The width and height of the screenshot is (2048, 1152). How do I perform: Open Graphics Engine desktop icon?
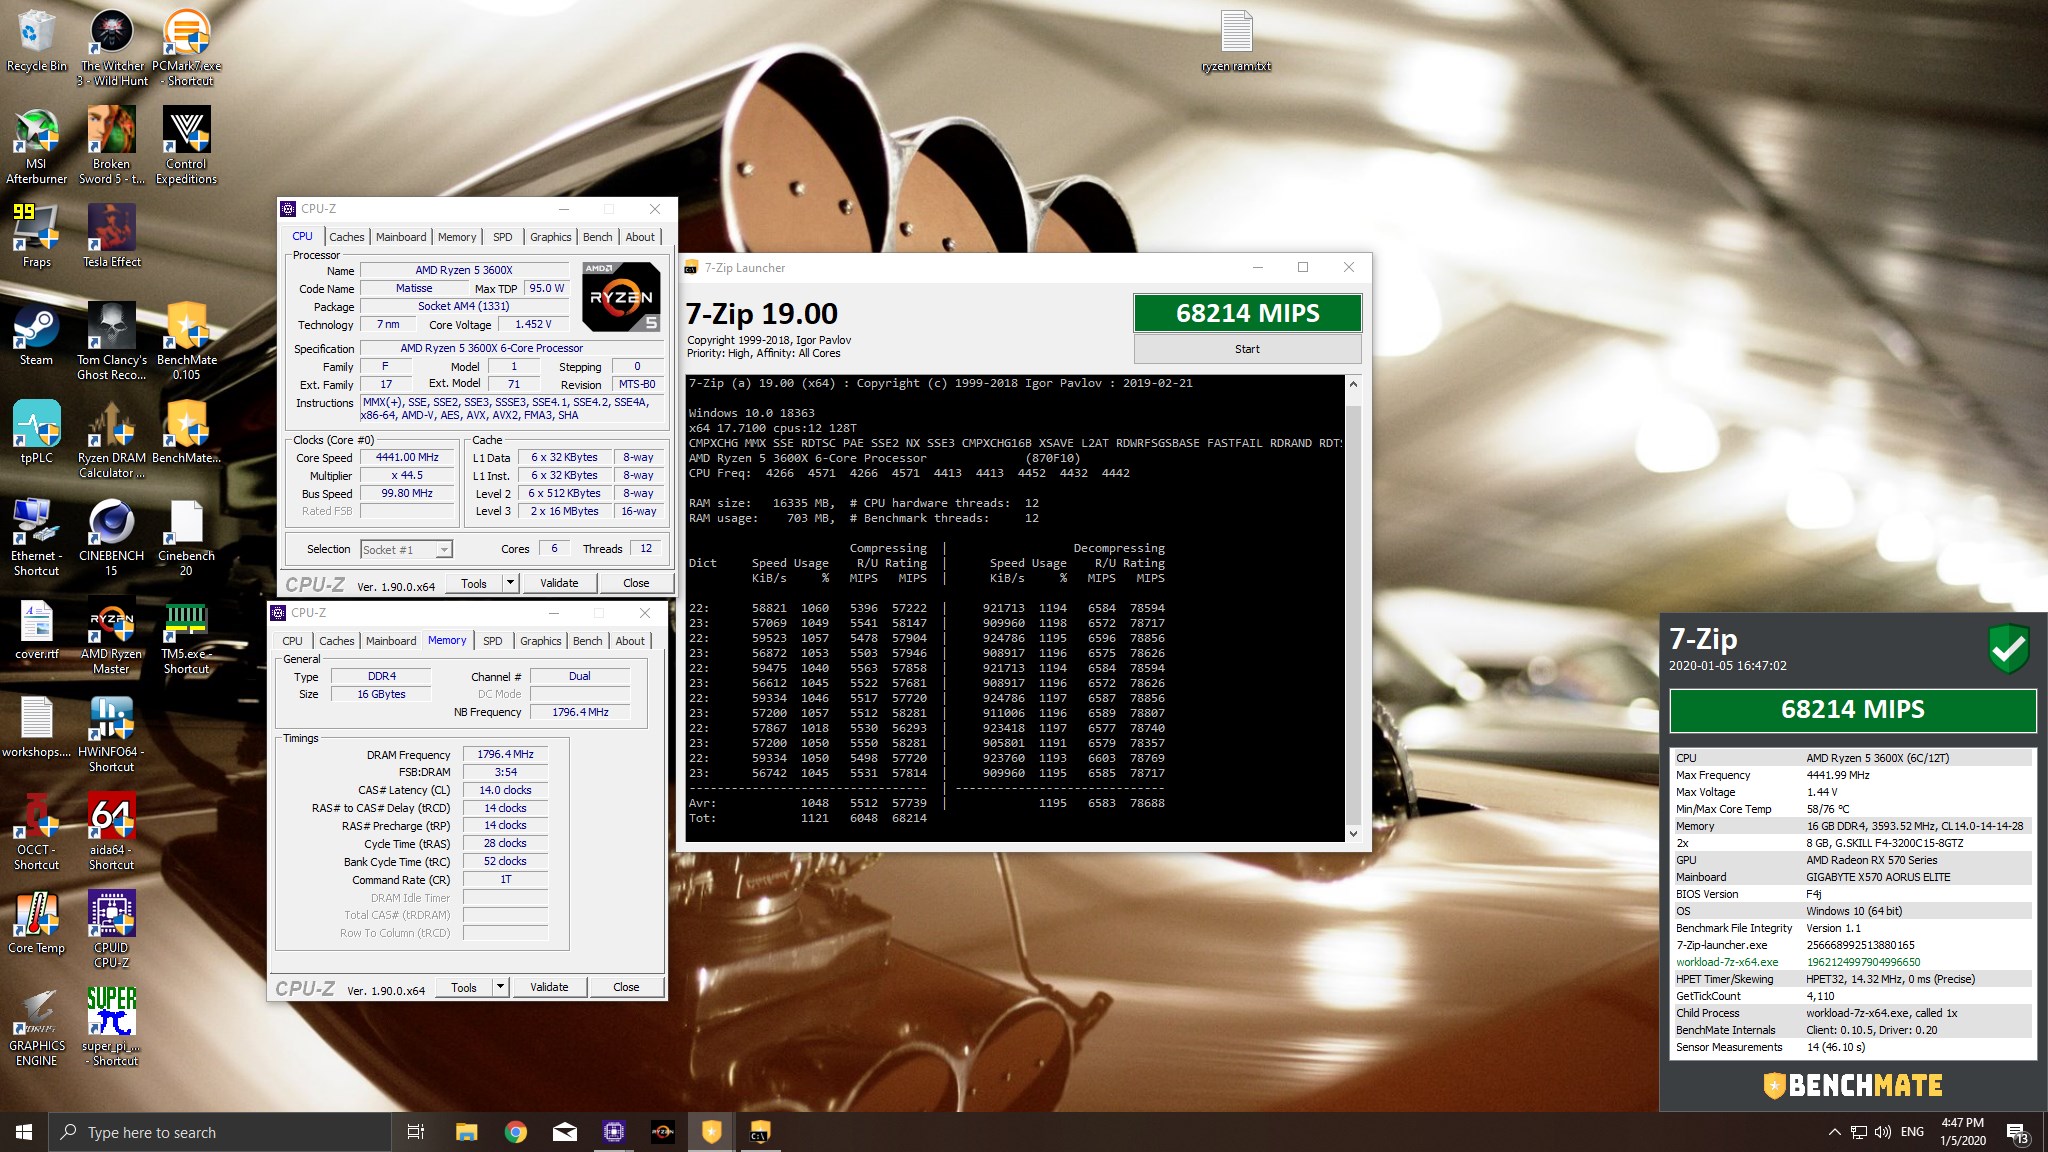(36, 1028)
